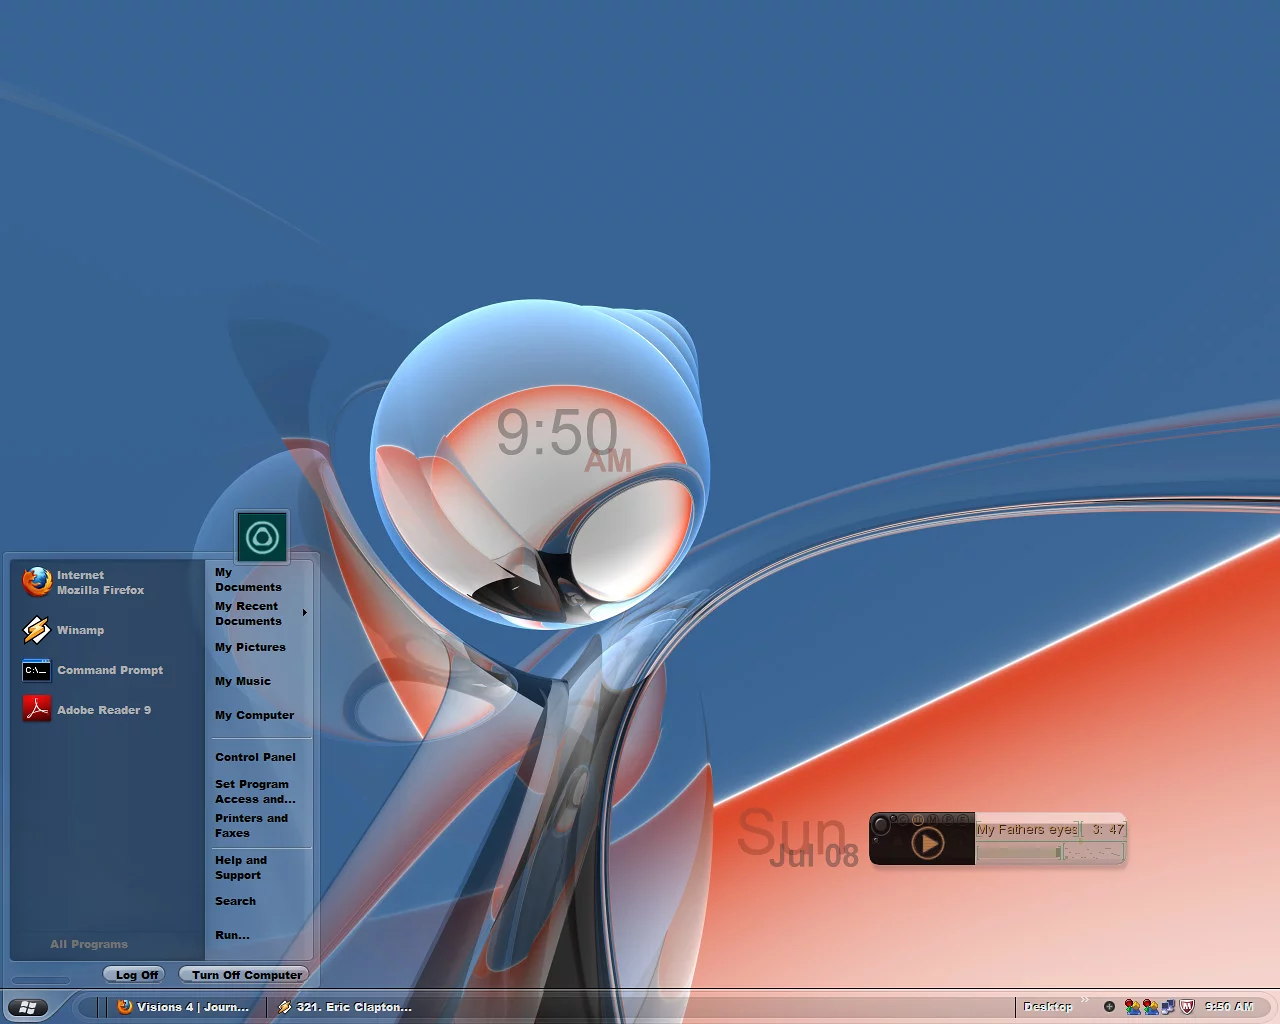Select My Computer in Start menu

[254, 715]
